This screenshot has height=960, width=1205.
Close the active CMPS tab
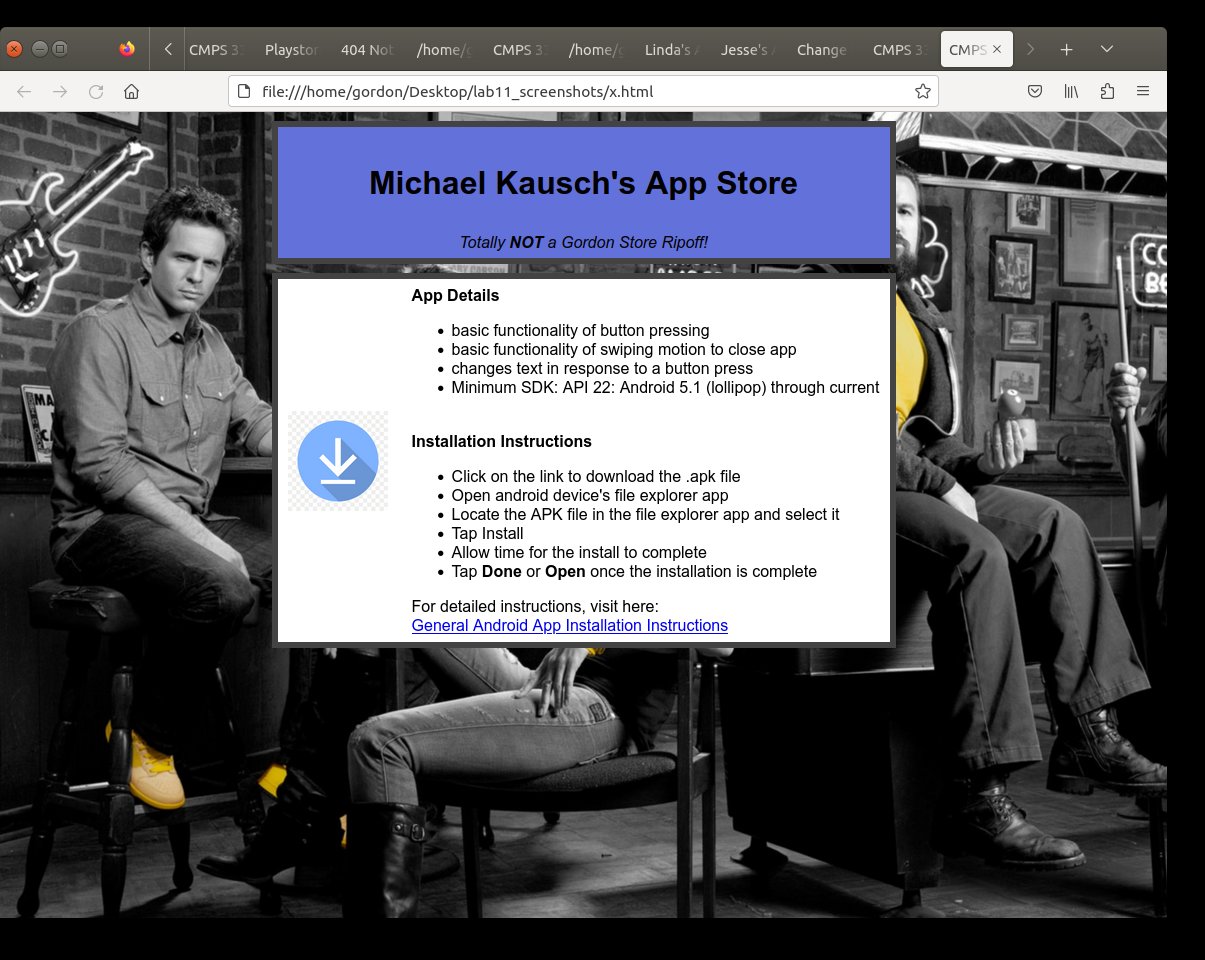click(x=996, y=49)
